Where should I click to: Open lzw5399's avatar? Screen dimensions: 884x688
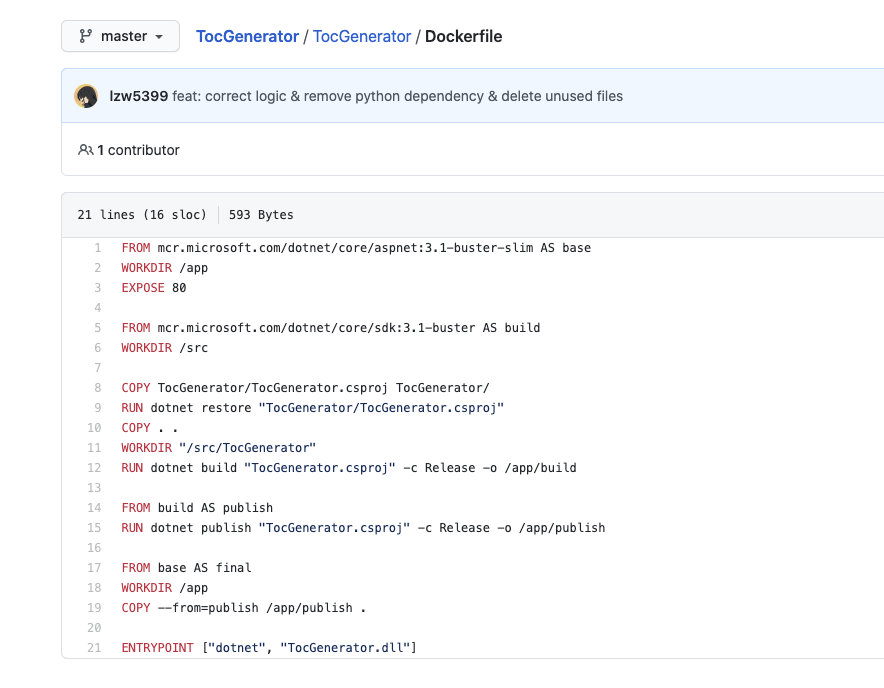tap(86, 96)
